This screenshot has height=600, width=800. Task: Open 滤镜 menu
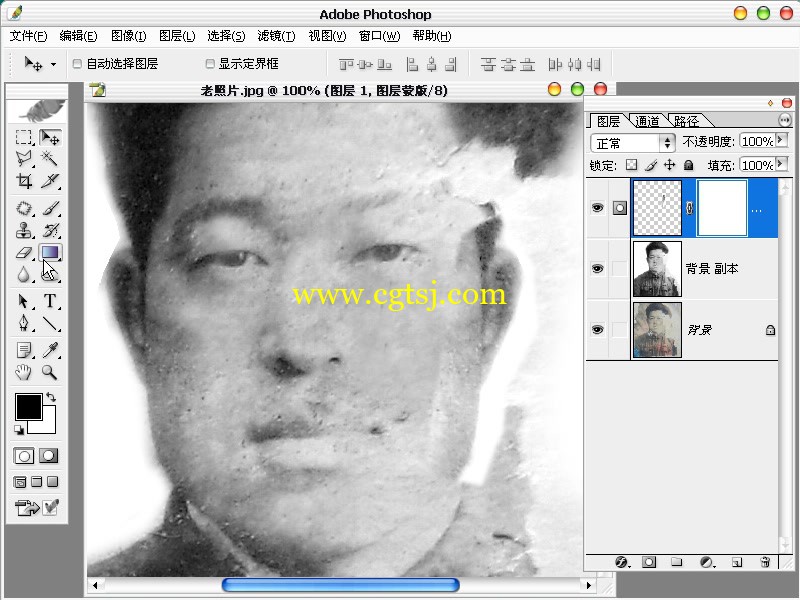pos(276,36)
